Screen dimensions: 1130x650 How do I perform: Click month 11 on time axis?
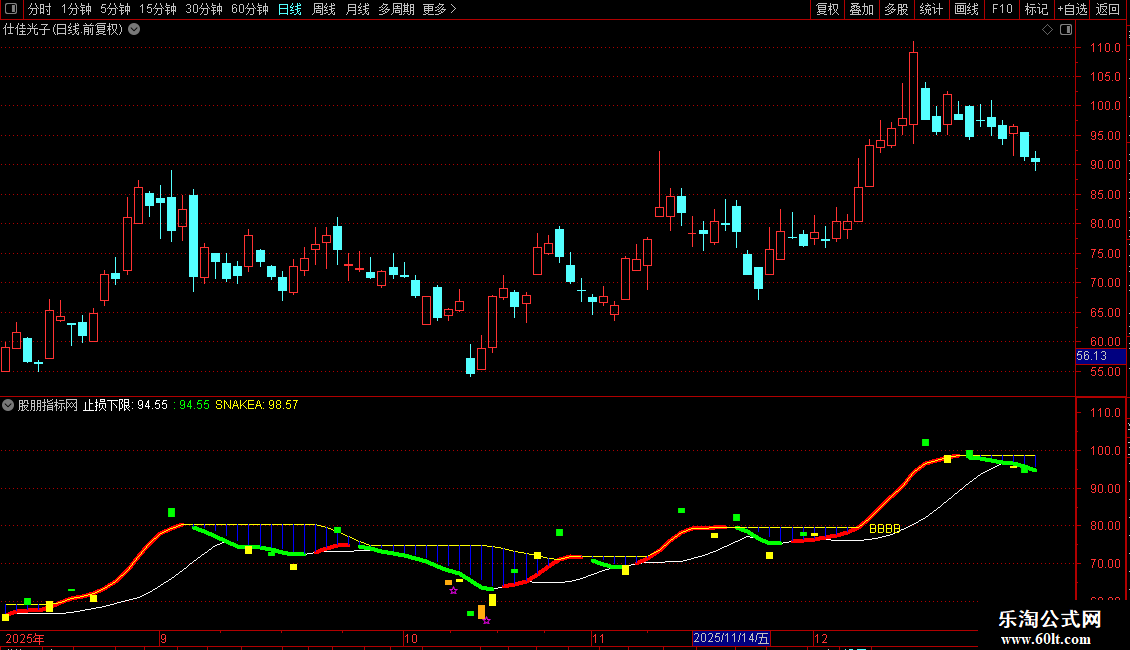coord(598,638)
